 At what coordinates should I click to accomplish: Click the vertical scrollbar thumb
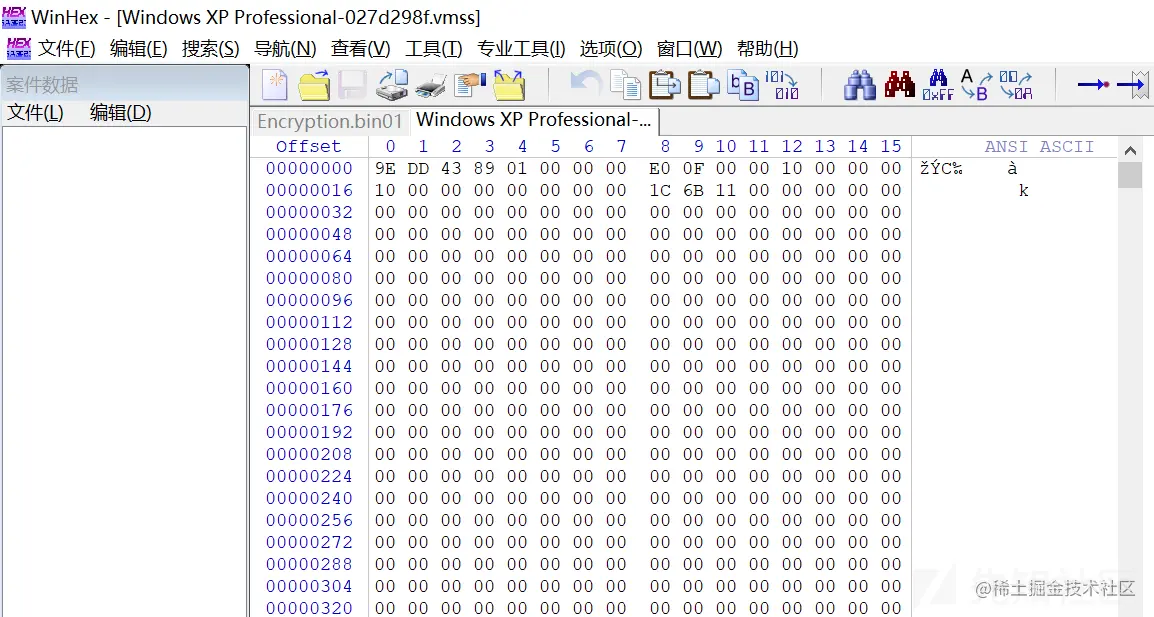[x=1130, y=175]
